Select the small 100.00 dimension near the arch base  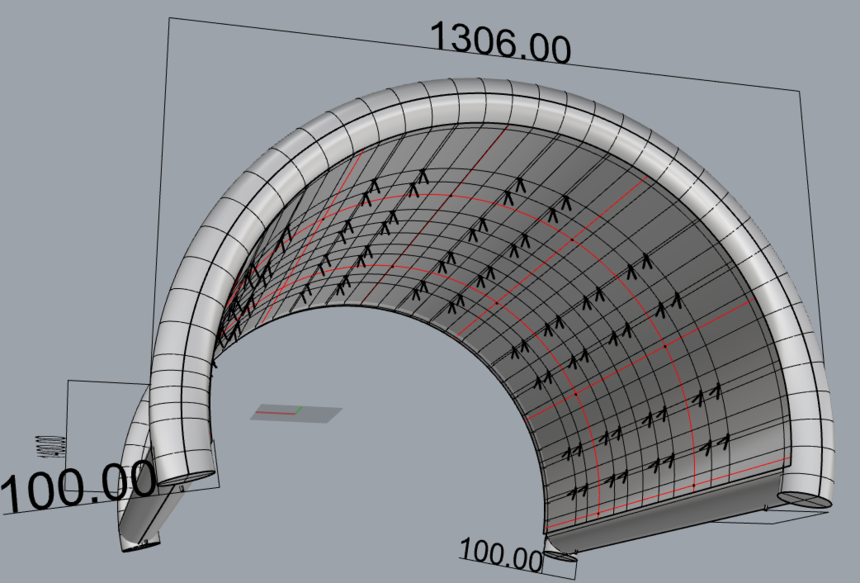coord(499,552)
